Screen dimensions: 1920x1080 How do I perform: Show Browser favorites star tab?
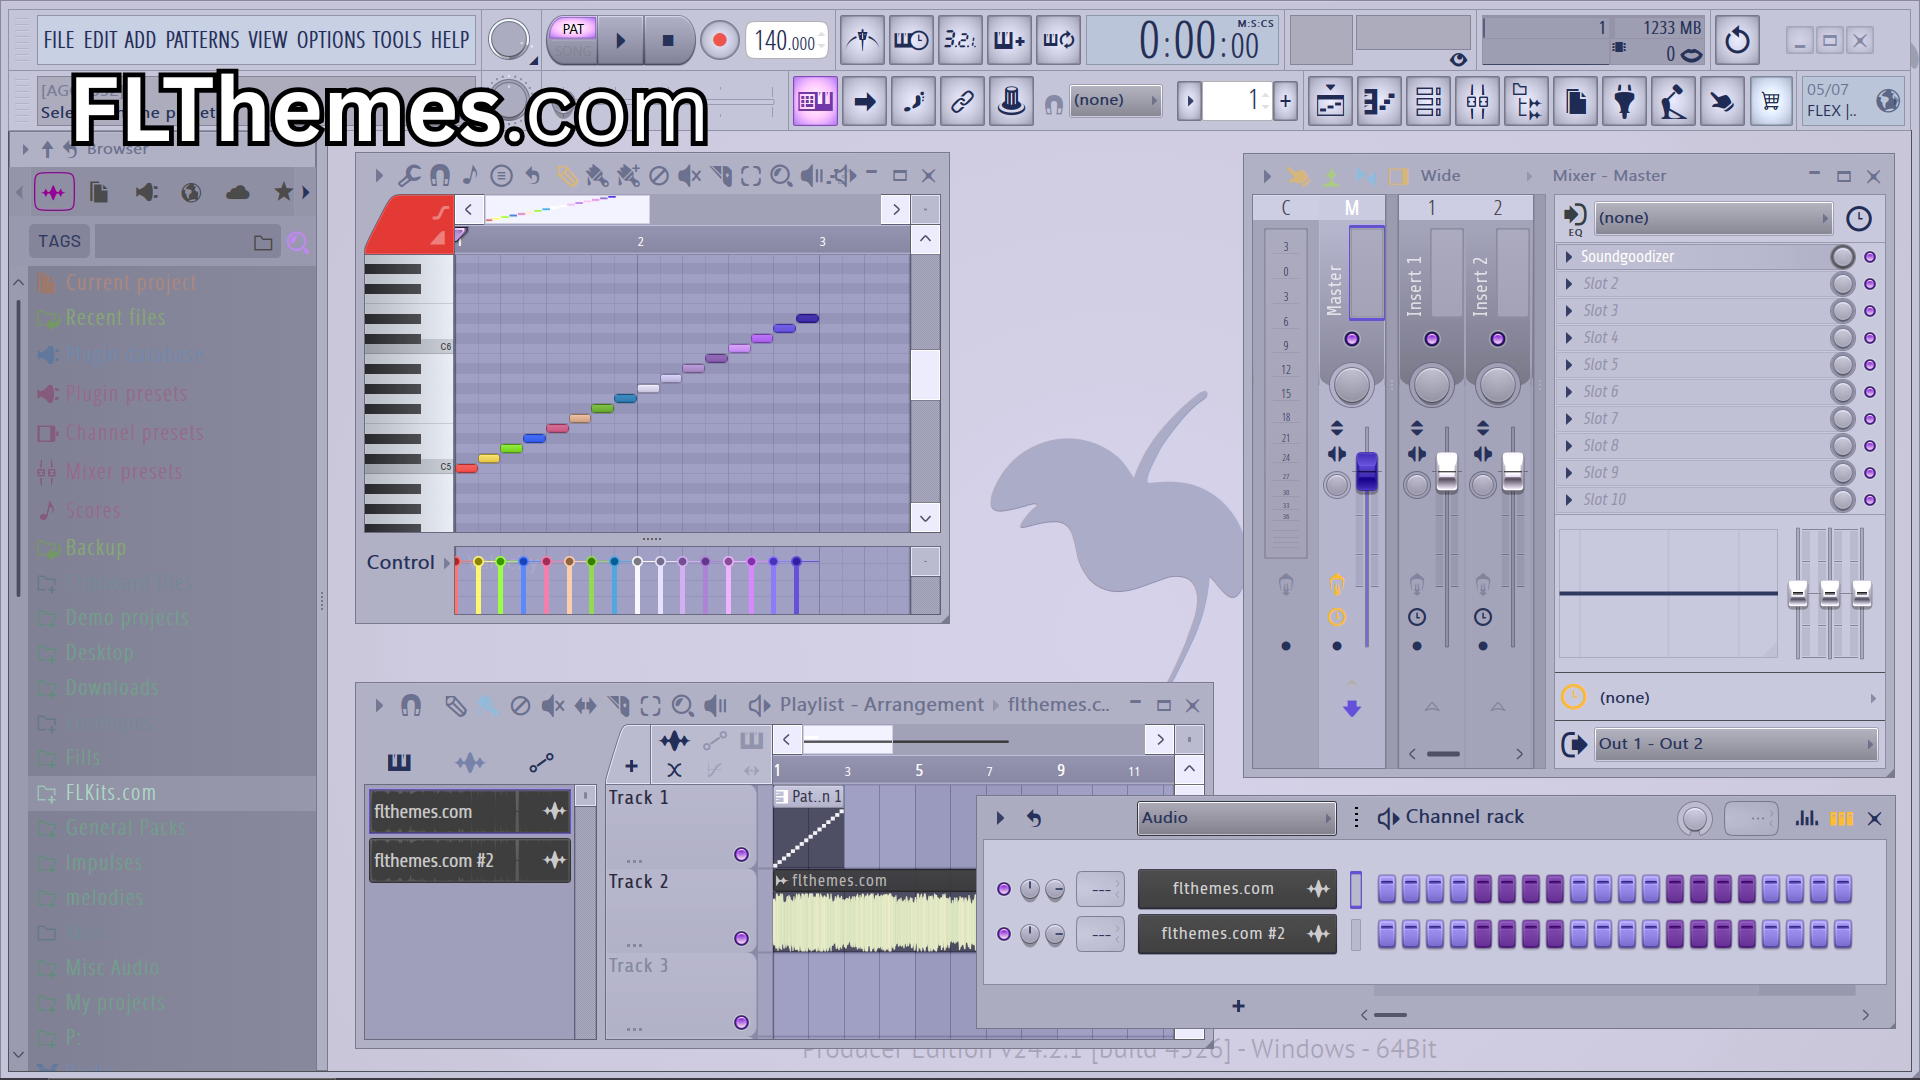click(x=284, y=192)
